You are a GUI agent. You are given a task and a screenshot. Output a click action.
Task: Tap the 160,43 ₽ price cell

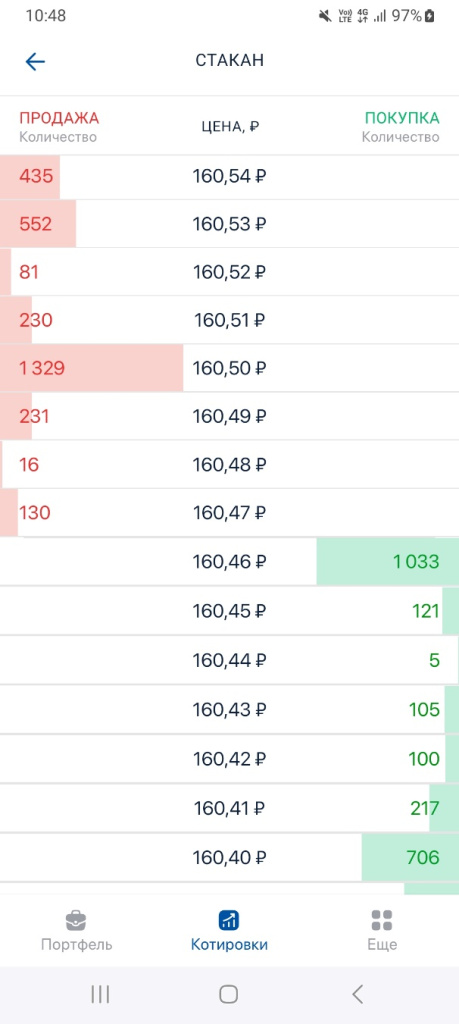click(229, 709)
